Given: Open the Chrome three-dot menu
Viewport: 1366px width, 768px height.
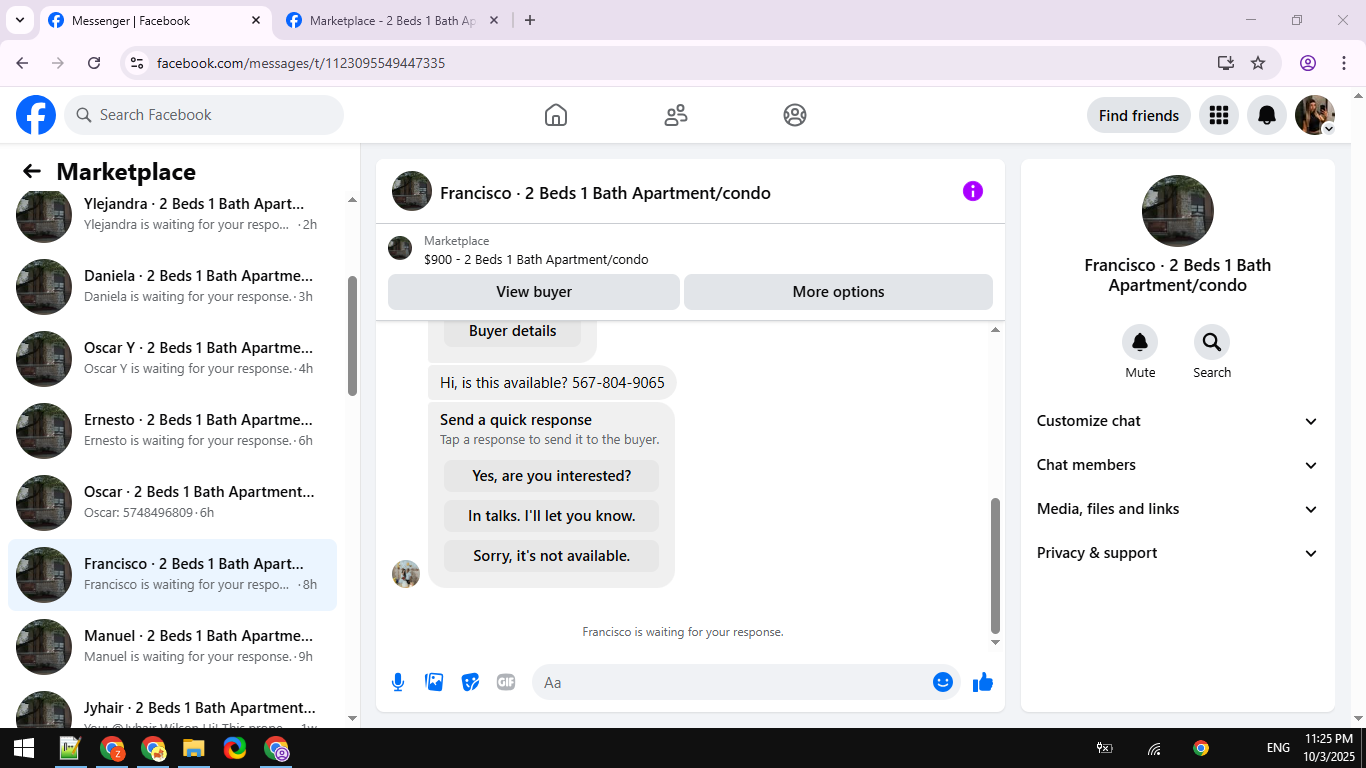Looking at the screenshot, I should [x=1344, y=63].
